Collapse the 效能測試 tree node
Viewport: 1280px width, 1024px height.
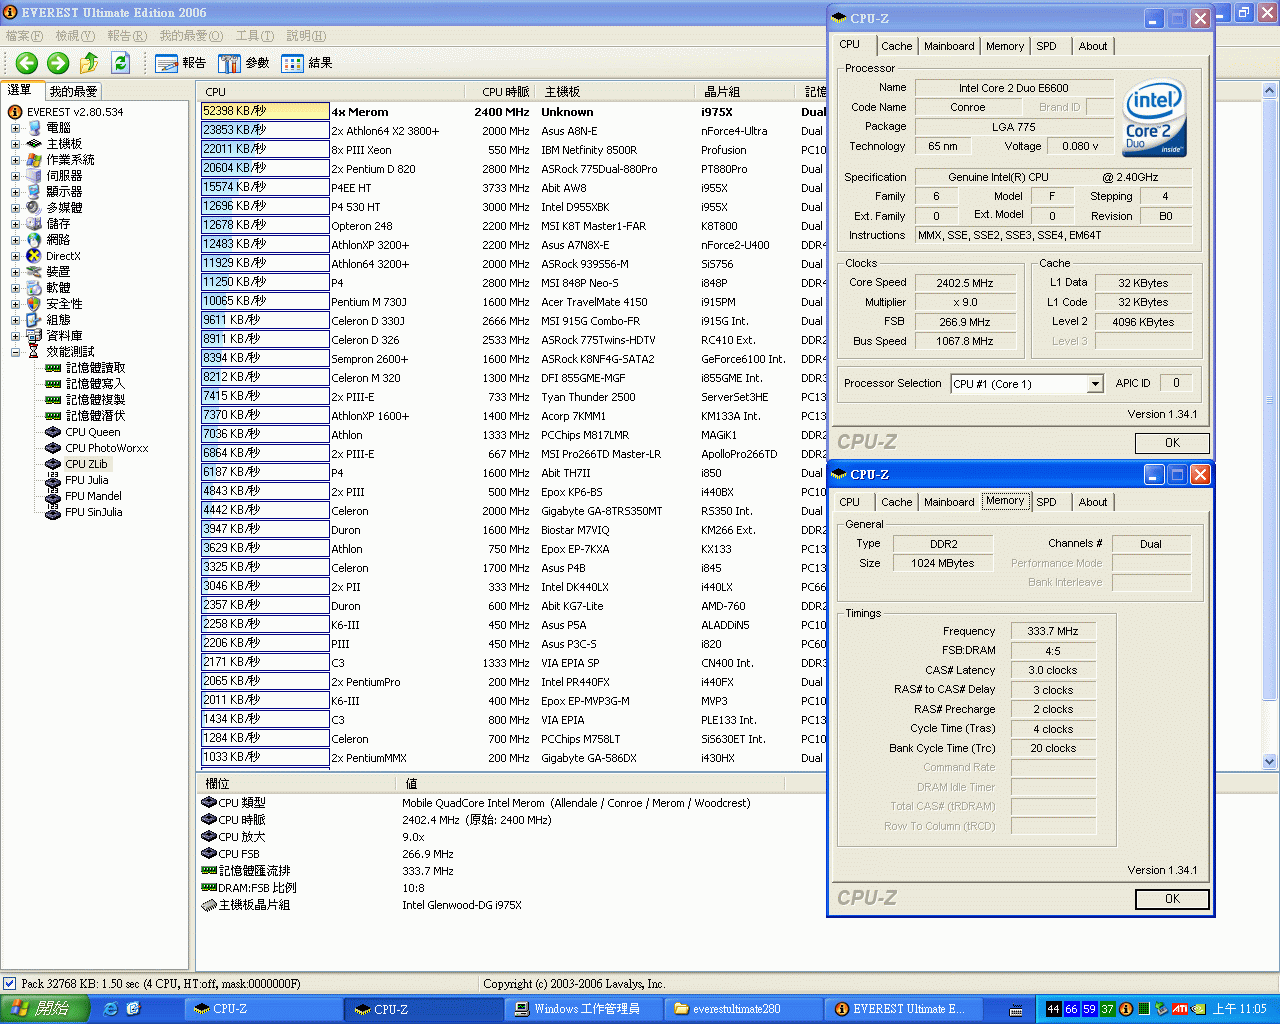(x=15, y=352)
